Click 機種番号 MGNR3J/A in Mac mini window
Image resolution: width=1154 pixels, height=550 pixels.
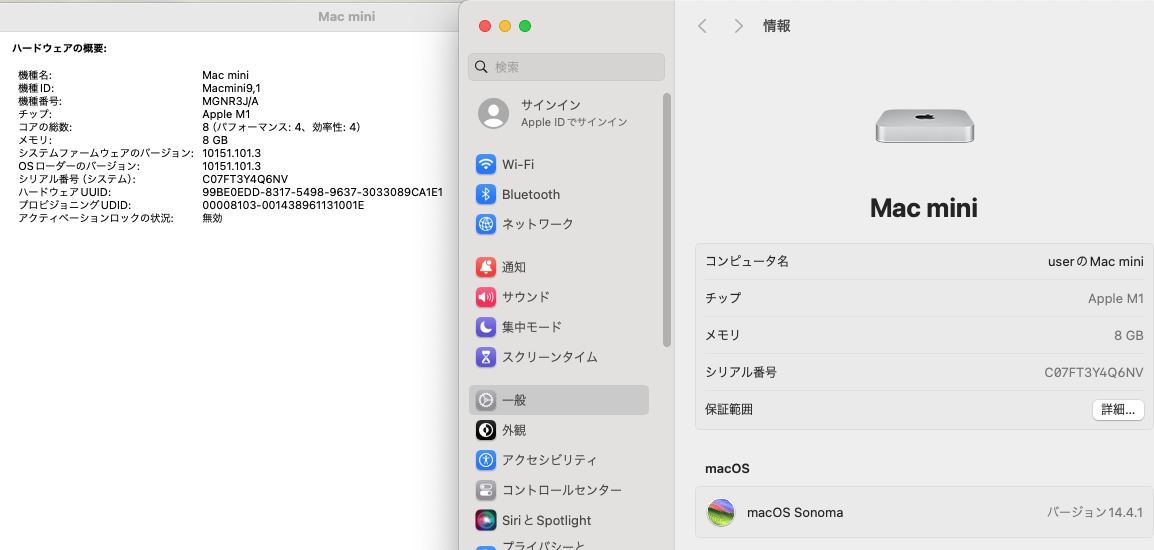pyautogui.click(x=230, y=101)
